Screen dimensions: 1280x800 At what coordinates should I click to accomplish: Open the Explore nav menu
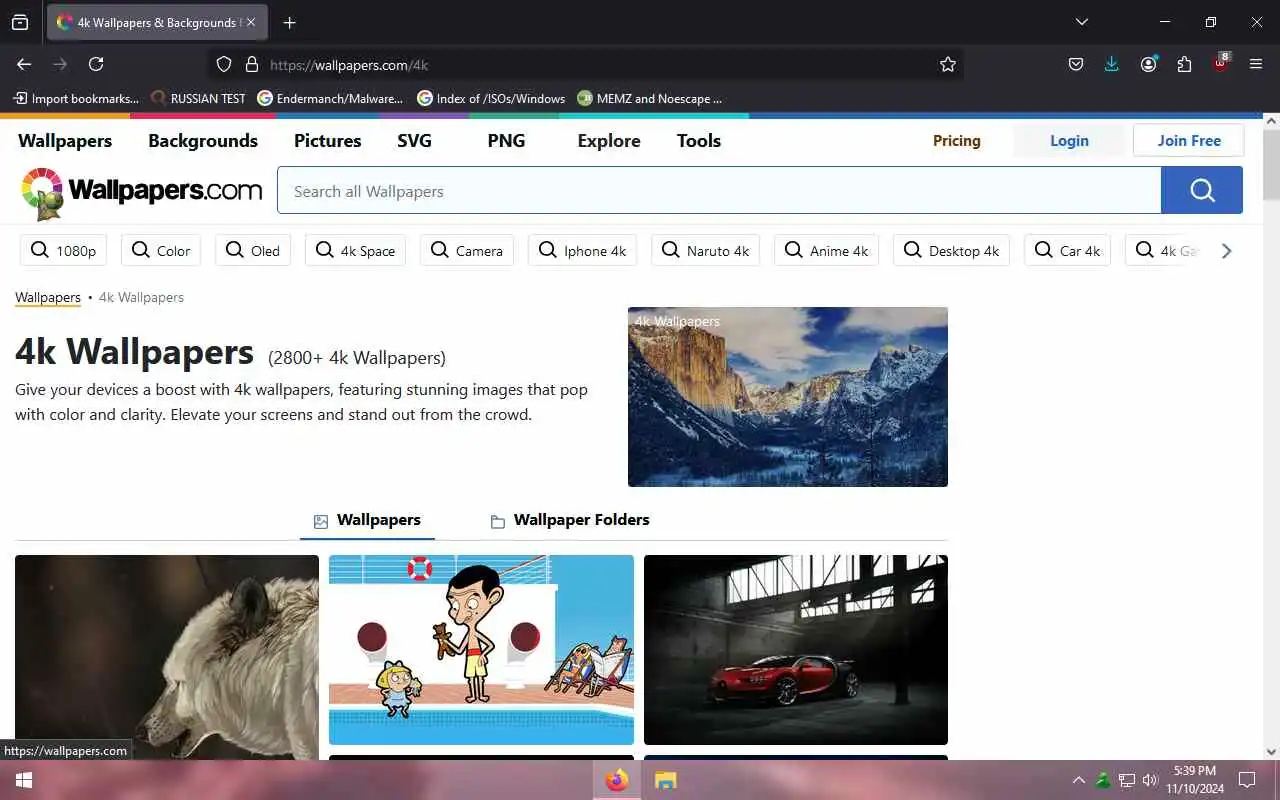[609, 141]
